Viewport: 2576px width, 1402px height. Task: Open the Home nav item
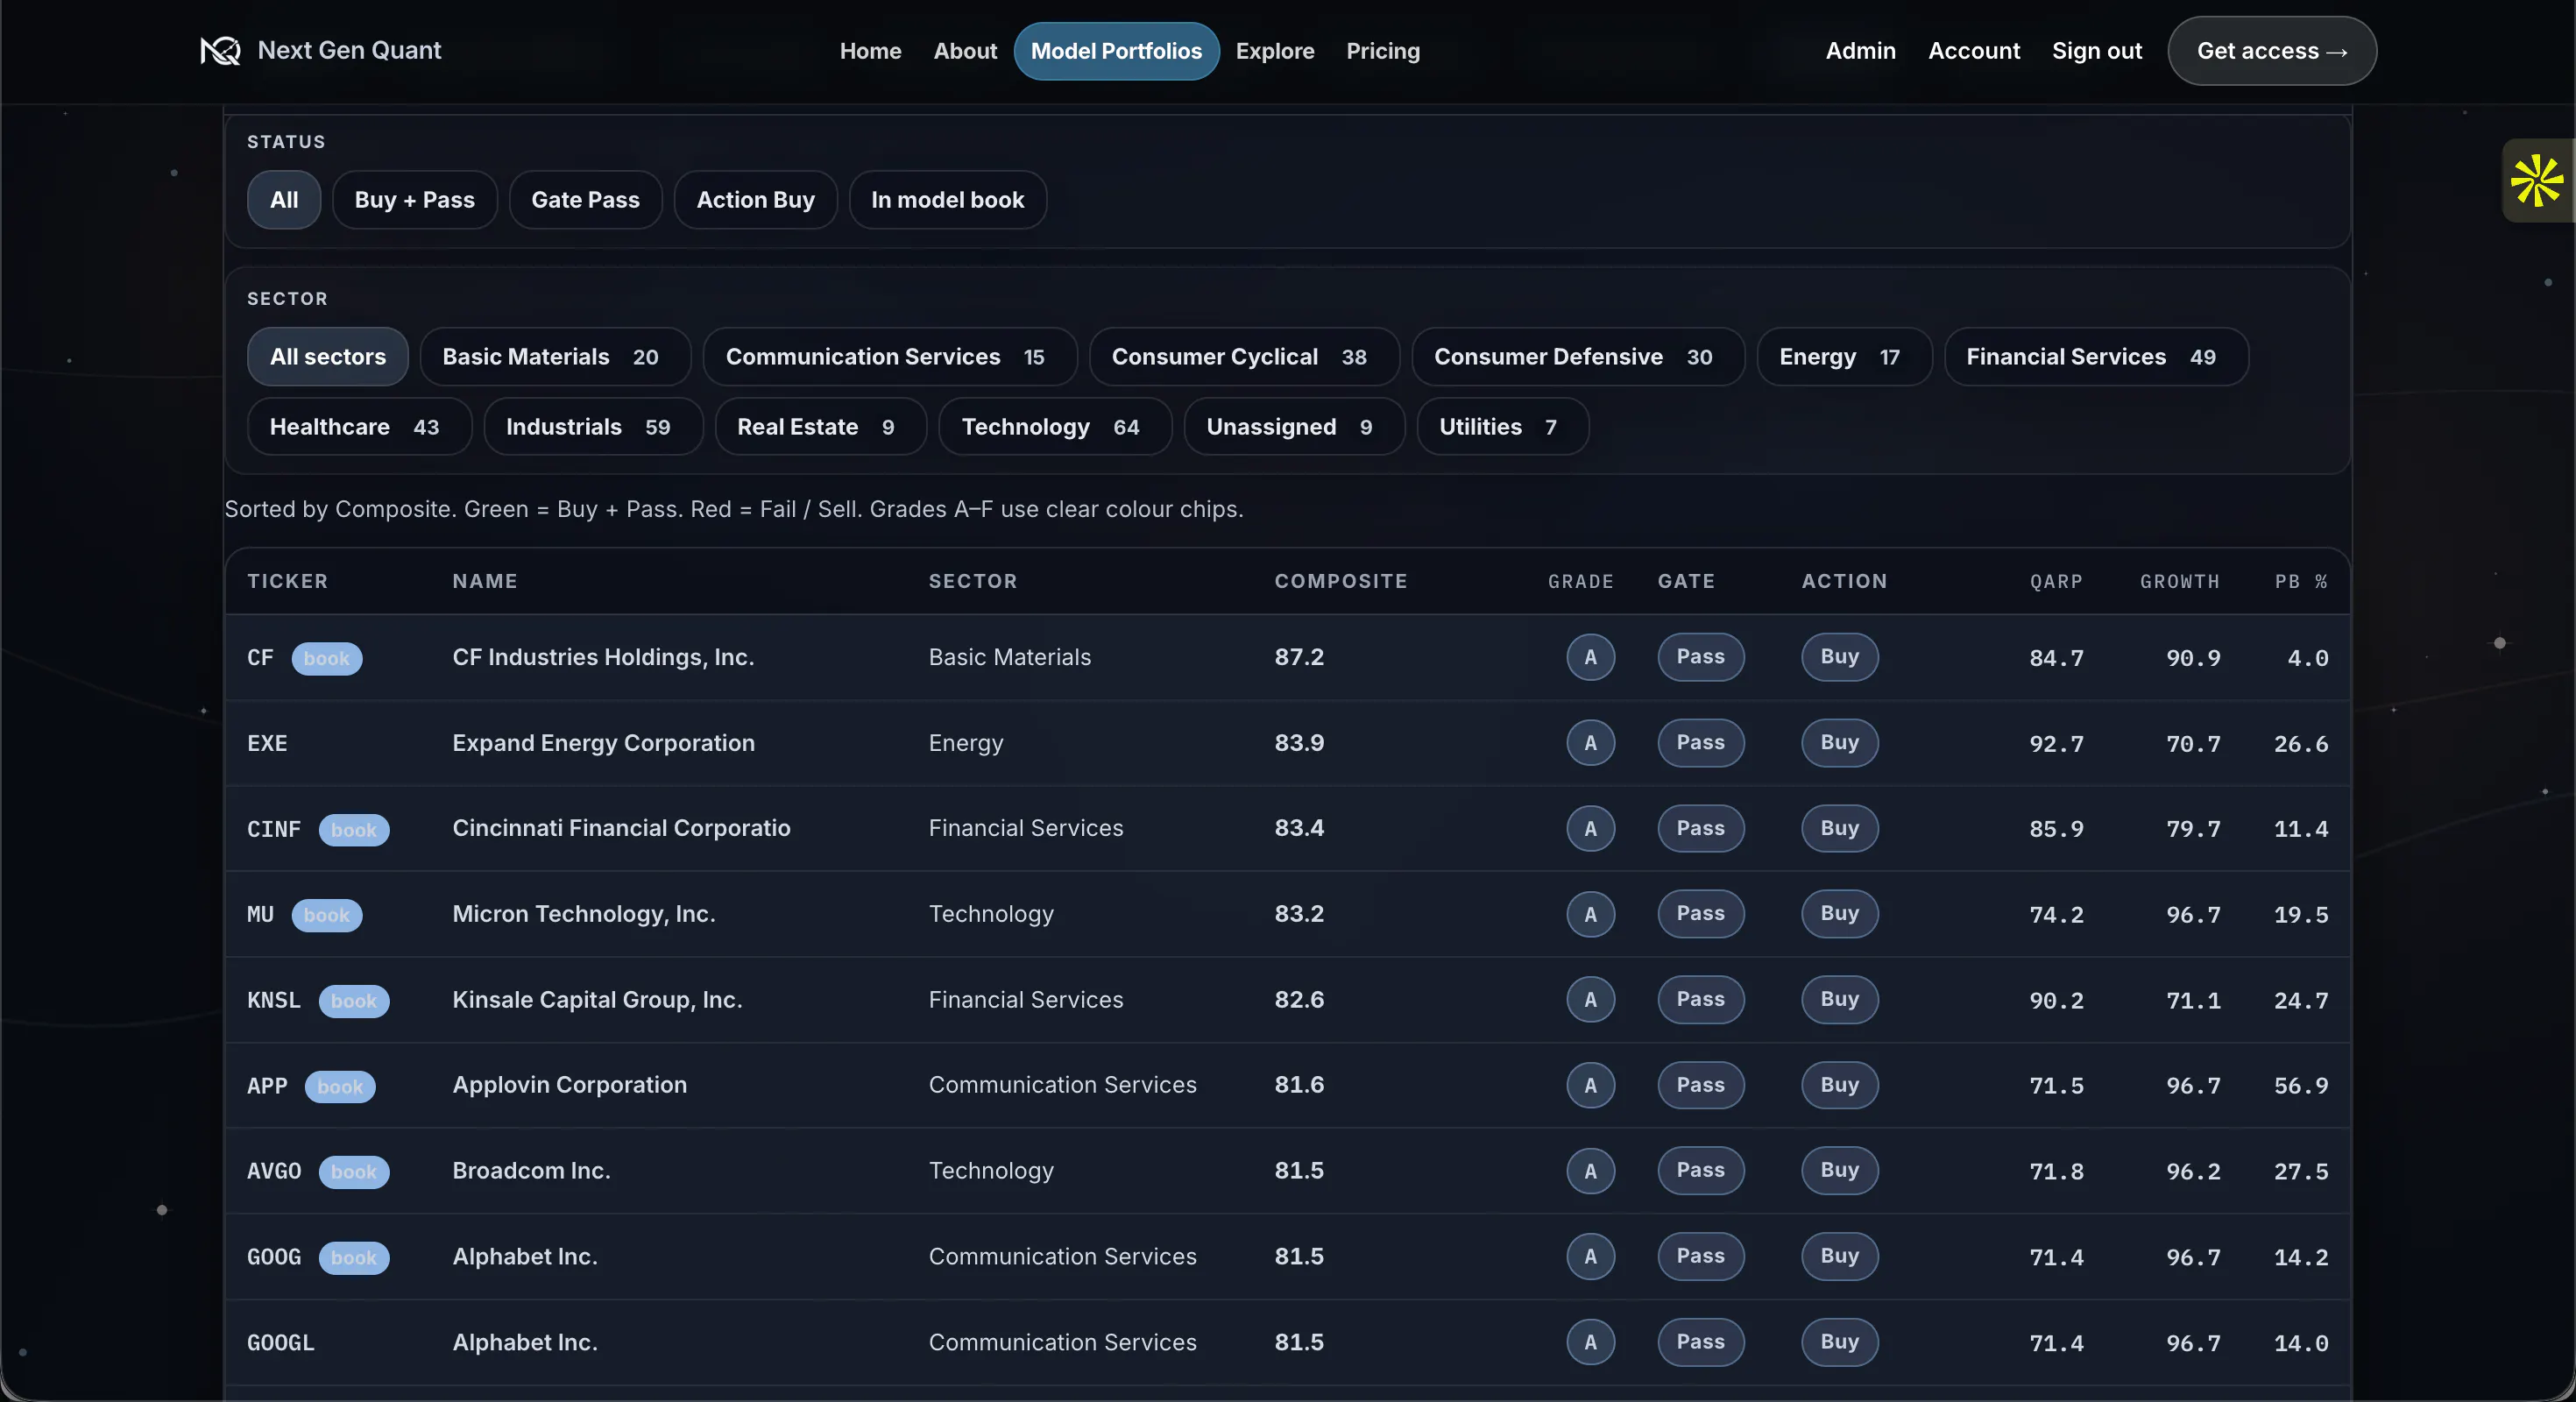pos(870,51)
